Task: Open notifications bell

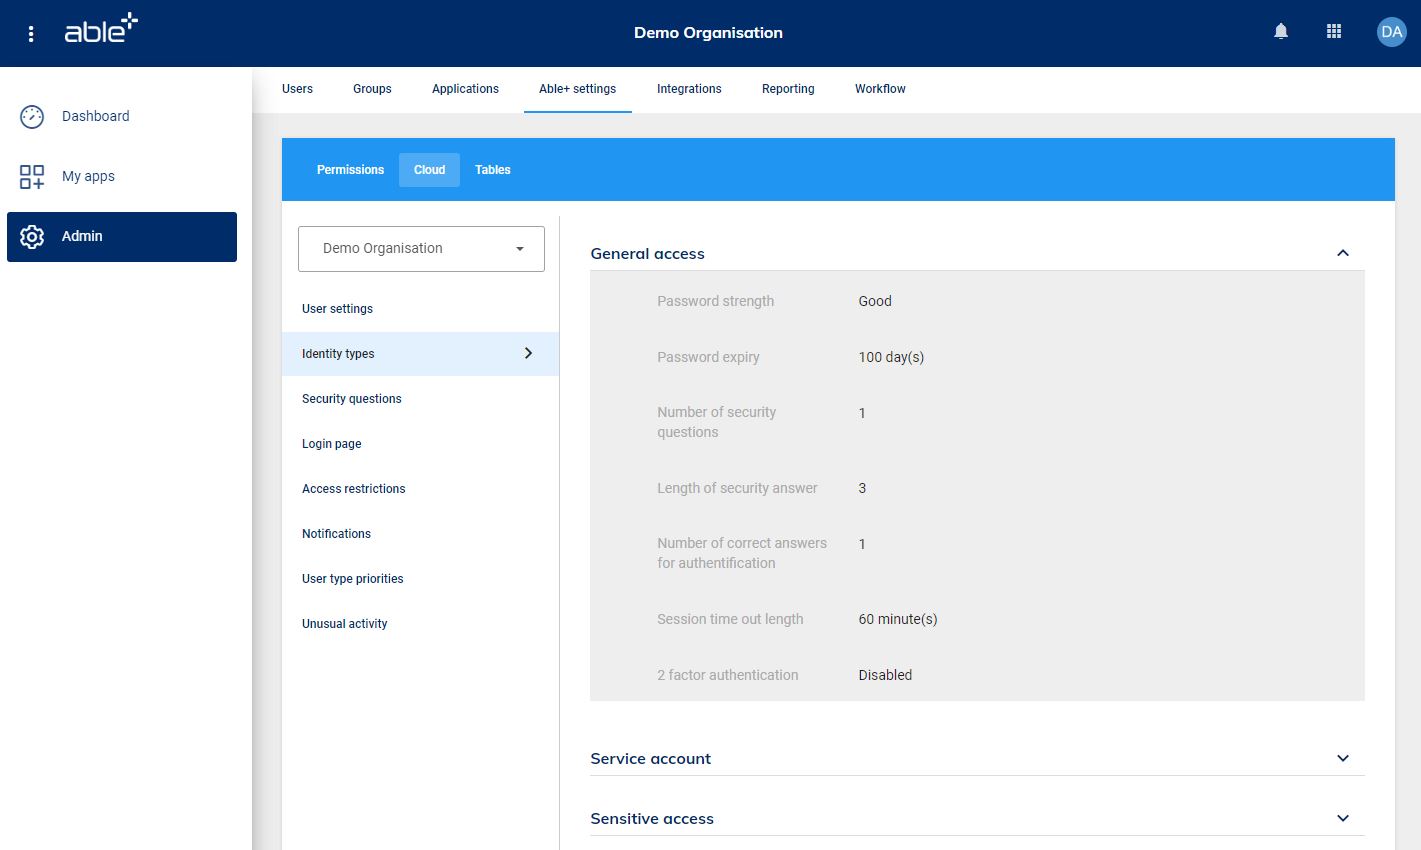Action: click(x=1281, y=32)
